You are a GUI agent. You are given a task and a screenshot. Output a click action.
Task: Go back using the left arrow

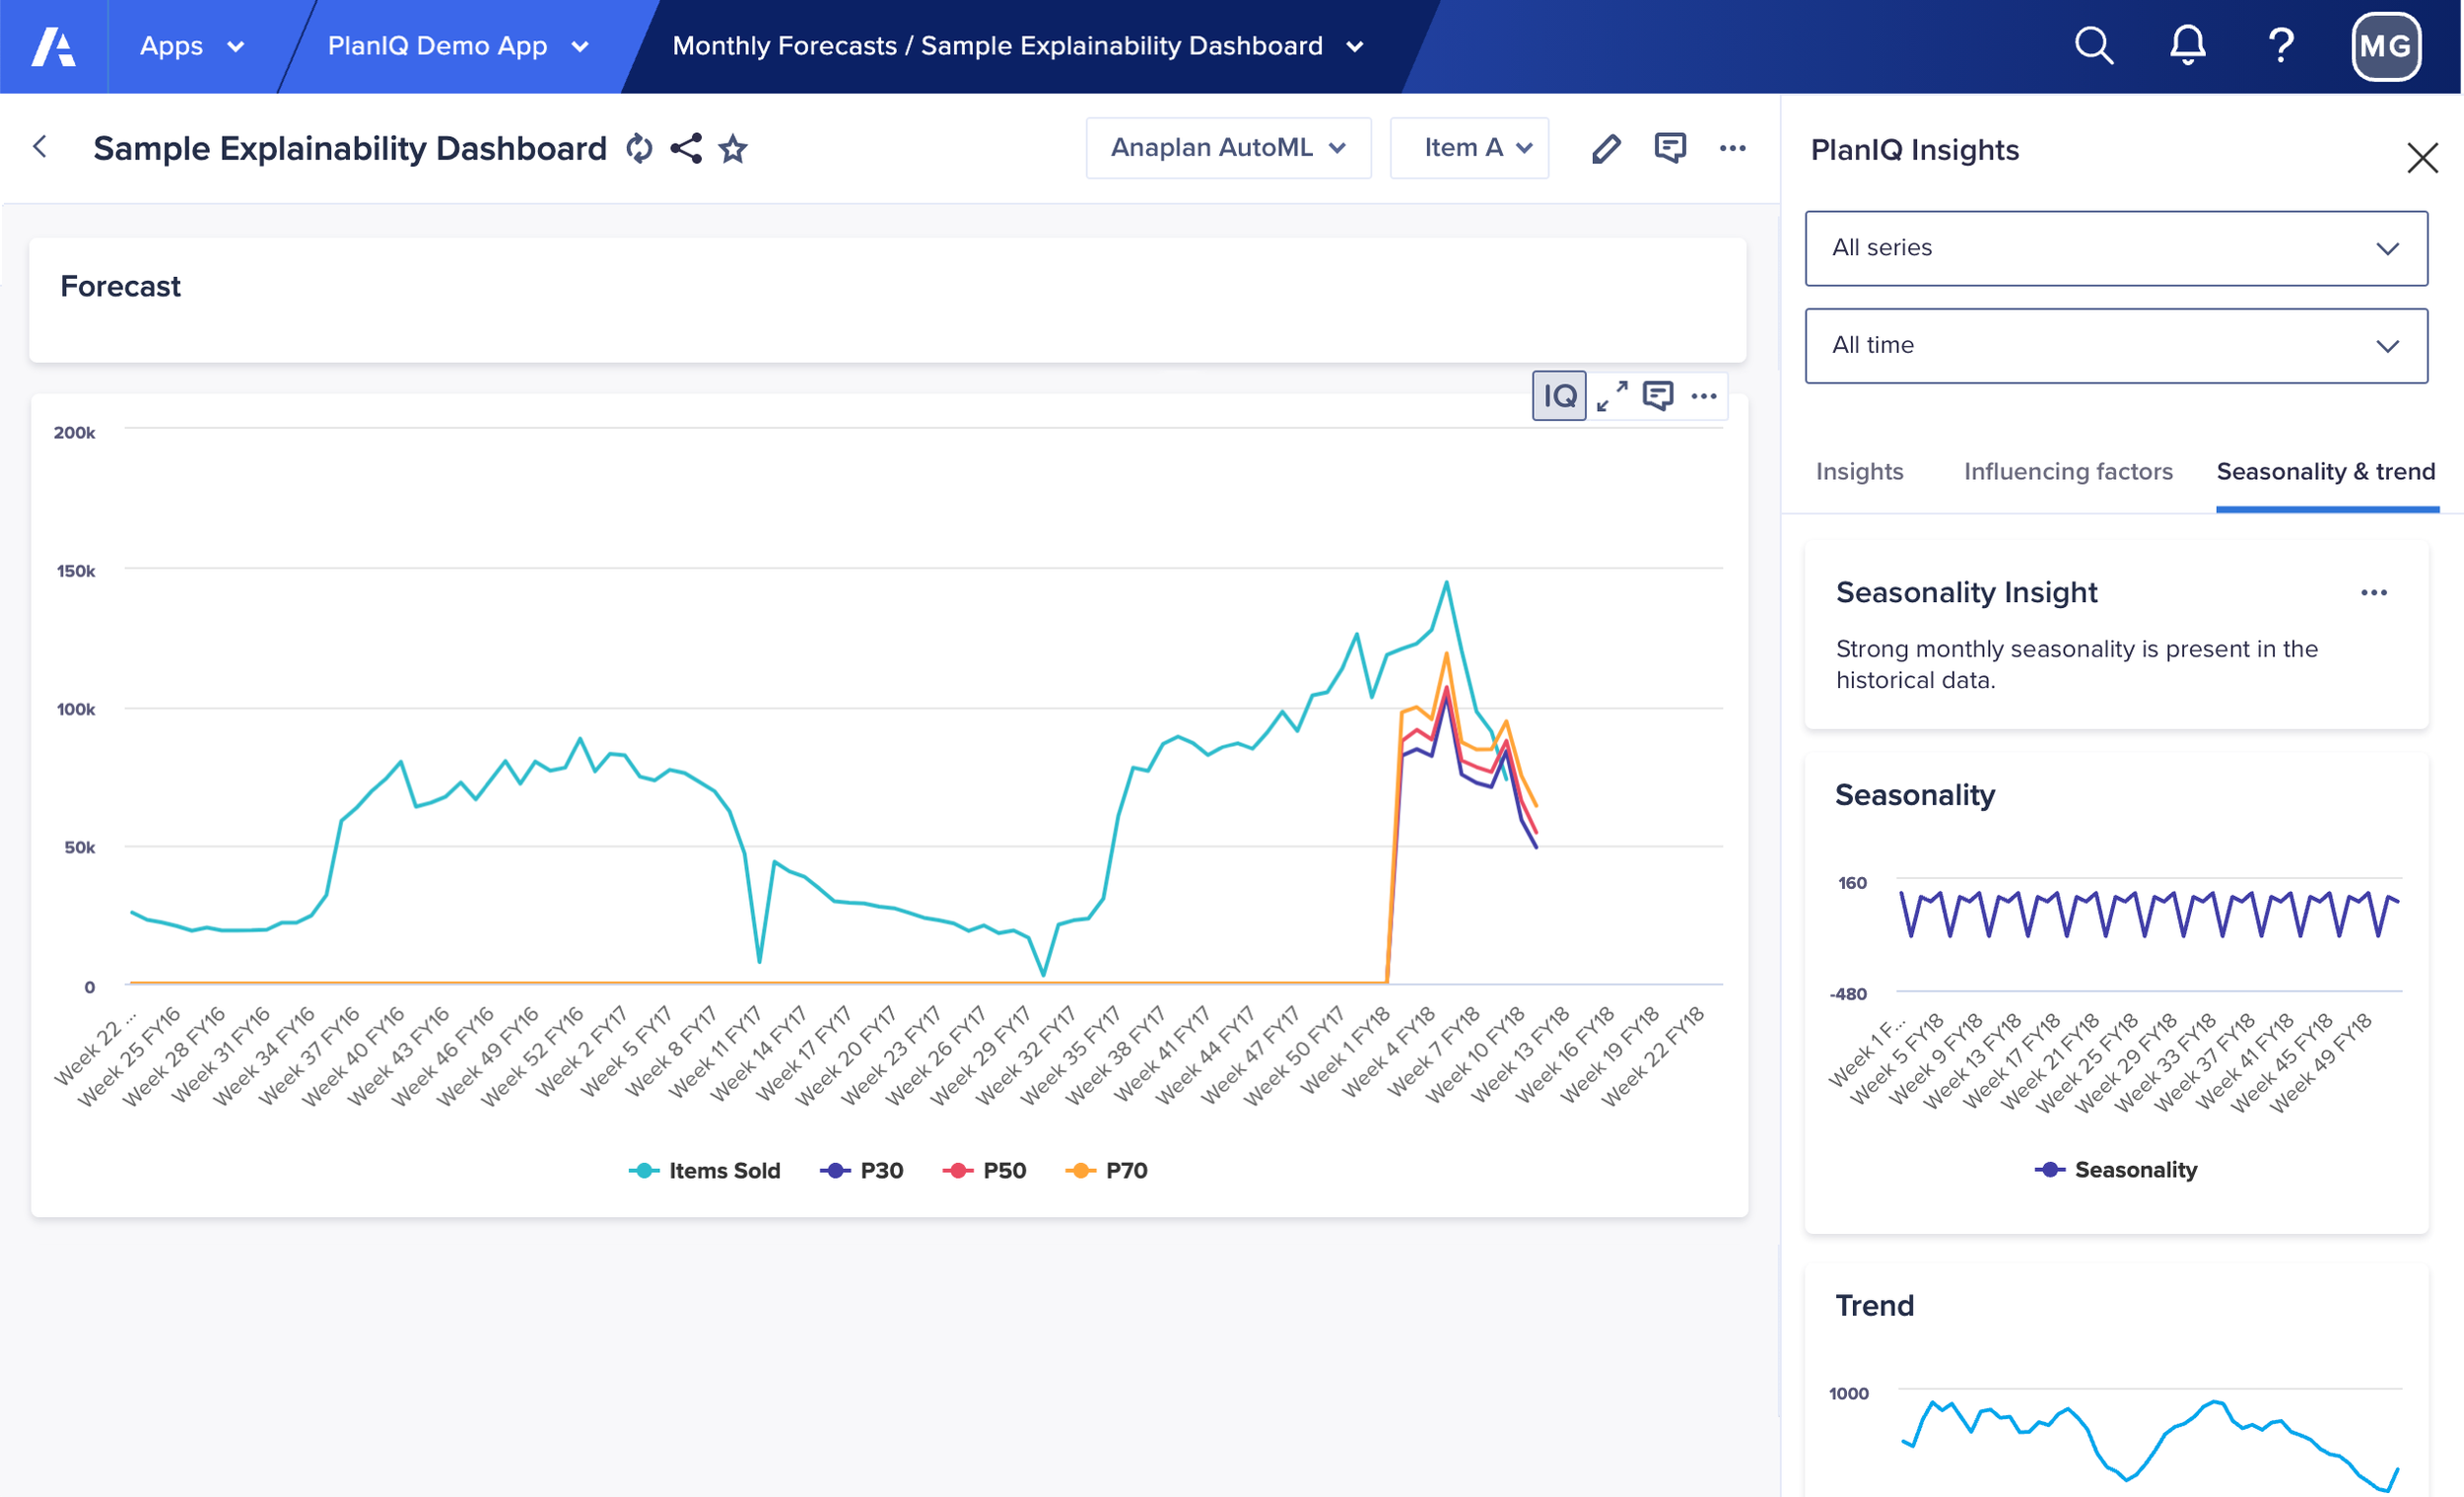pos(40,147)
